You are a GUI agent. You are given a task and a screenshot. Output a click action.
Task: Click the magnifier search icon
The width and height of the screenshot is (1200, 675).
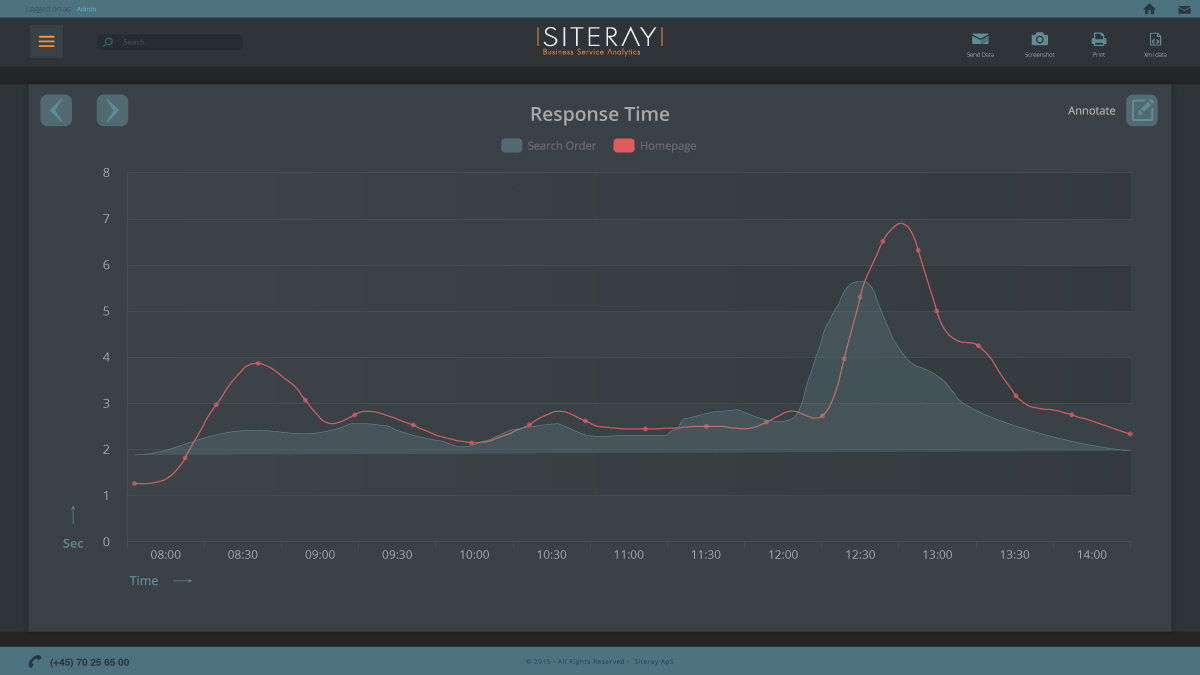(x=108, y=42)
